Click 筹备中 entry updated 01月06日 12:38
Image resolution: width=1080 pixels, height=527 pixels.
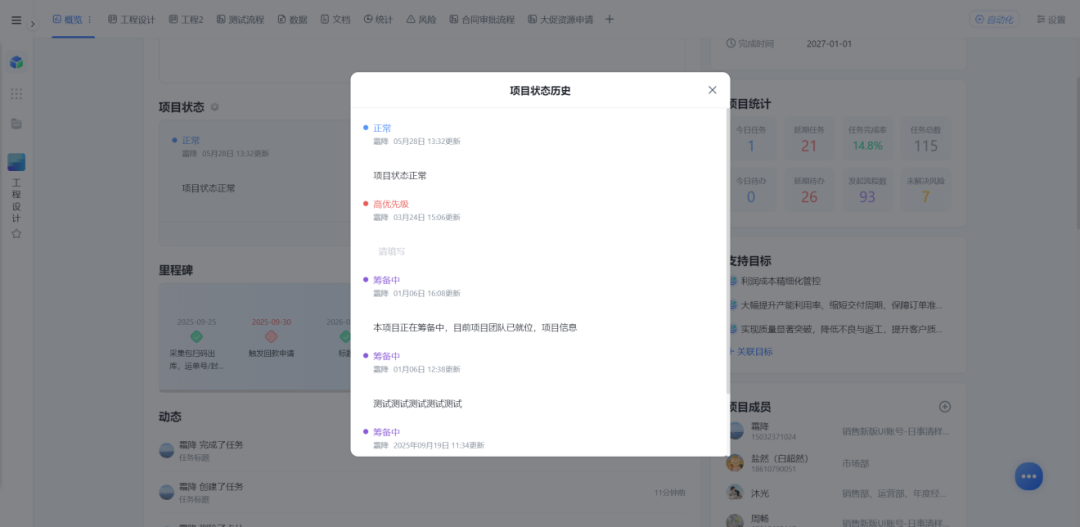[x=386, y=355]
